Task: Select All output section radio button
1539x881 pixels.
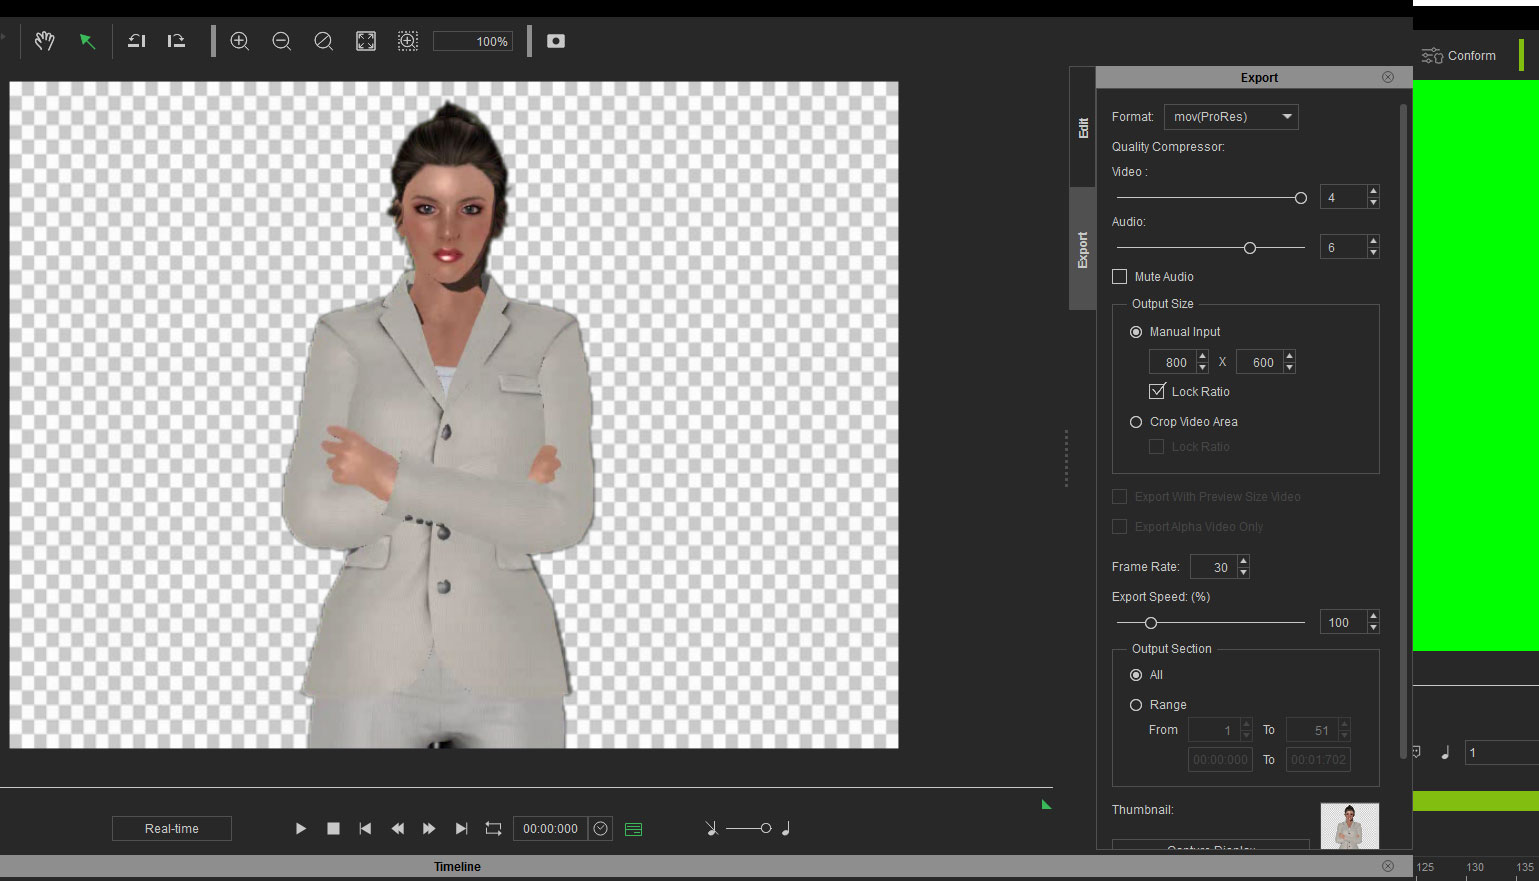Action: pos(1136,675)
